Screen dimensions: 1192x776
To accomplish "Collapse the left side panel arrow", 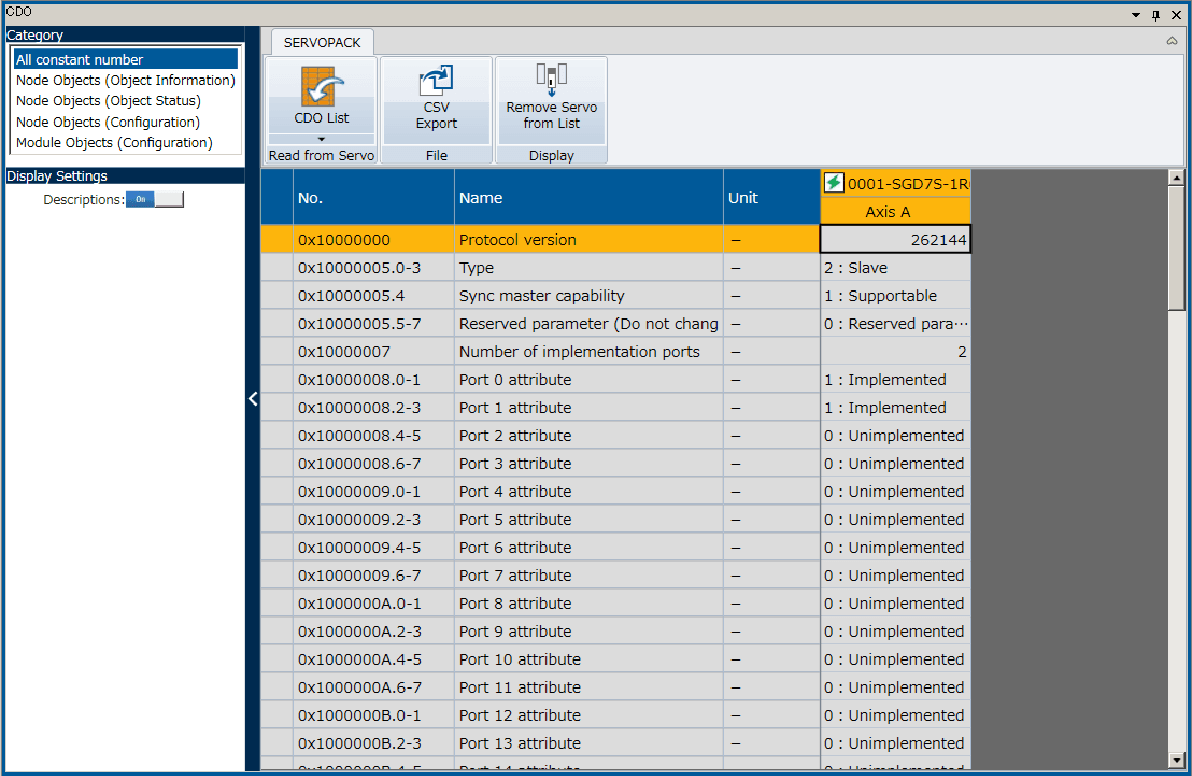I will click(253, 398).
